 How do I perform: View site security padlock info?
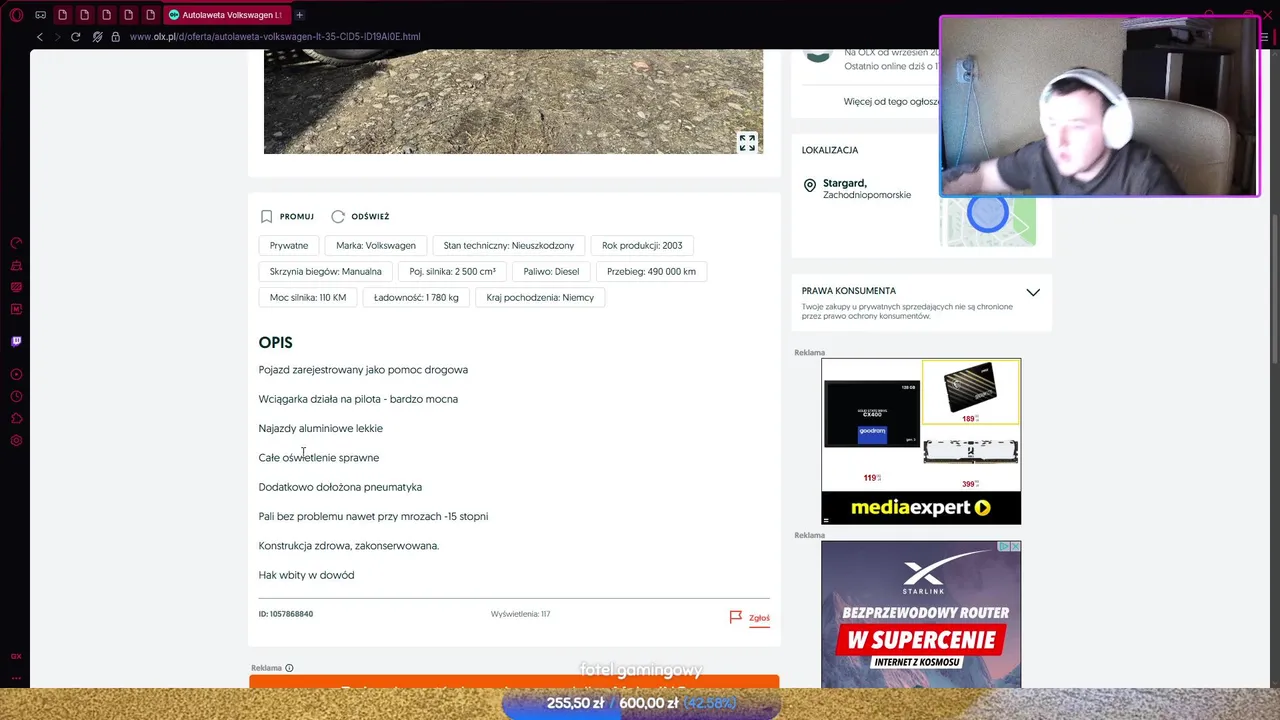click(115, 37)
